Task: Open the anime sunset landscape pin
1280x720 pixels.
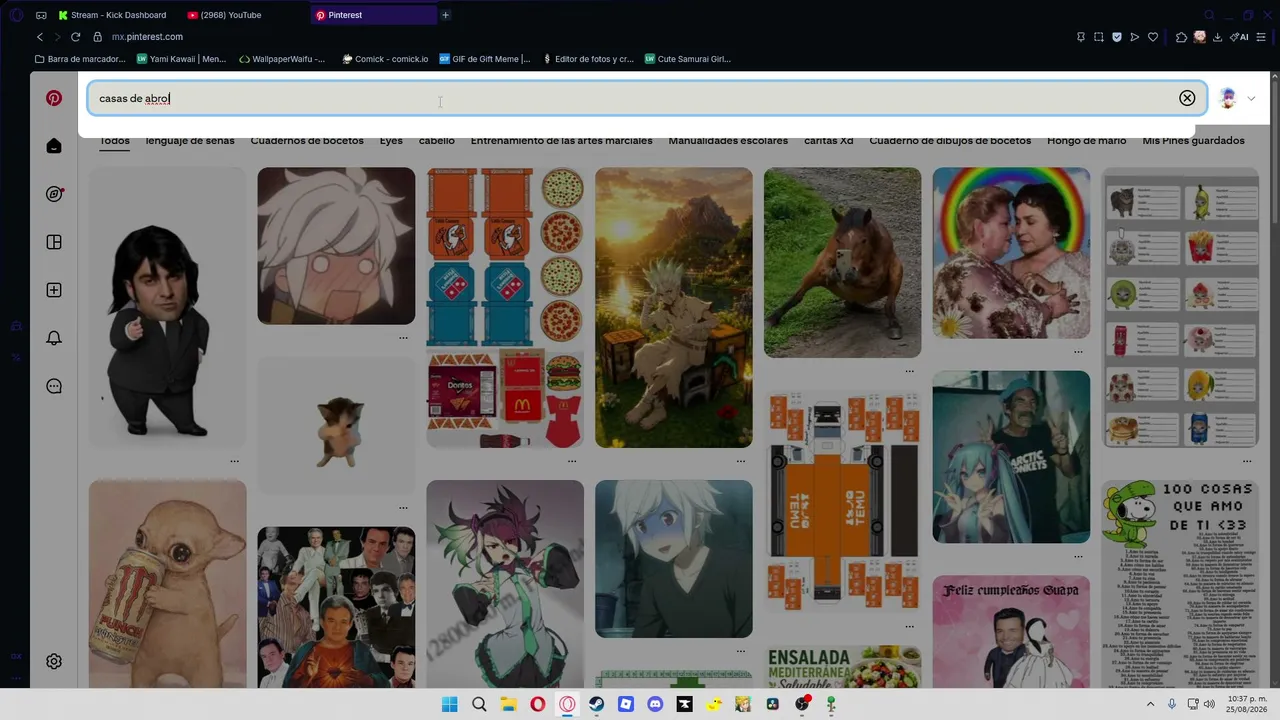Action: 674,307
